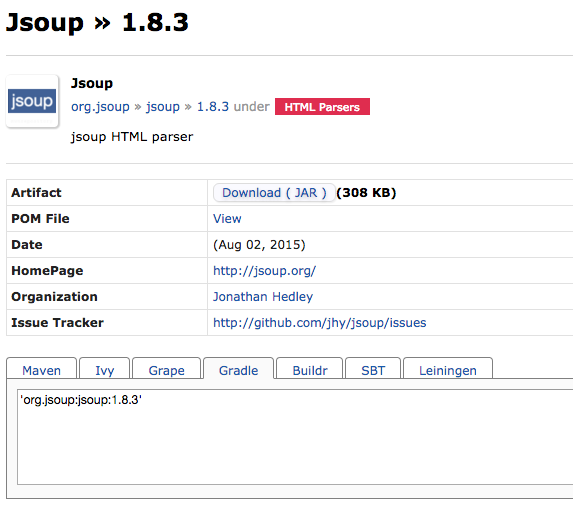573x509 pixels.
Task: Open the 1.8.3 version breadcrumb link
Action: (x=213, y=107)
